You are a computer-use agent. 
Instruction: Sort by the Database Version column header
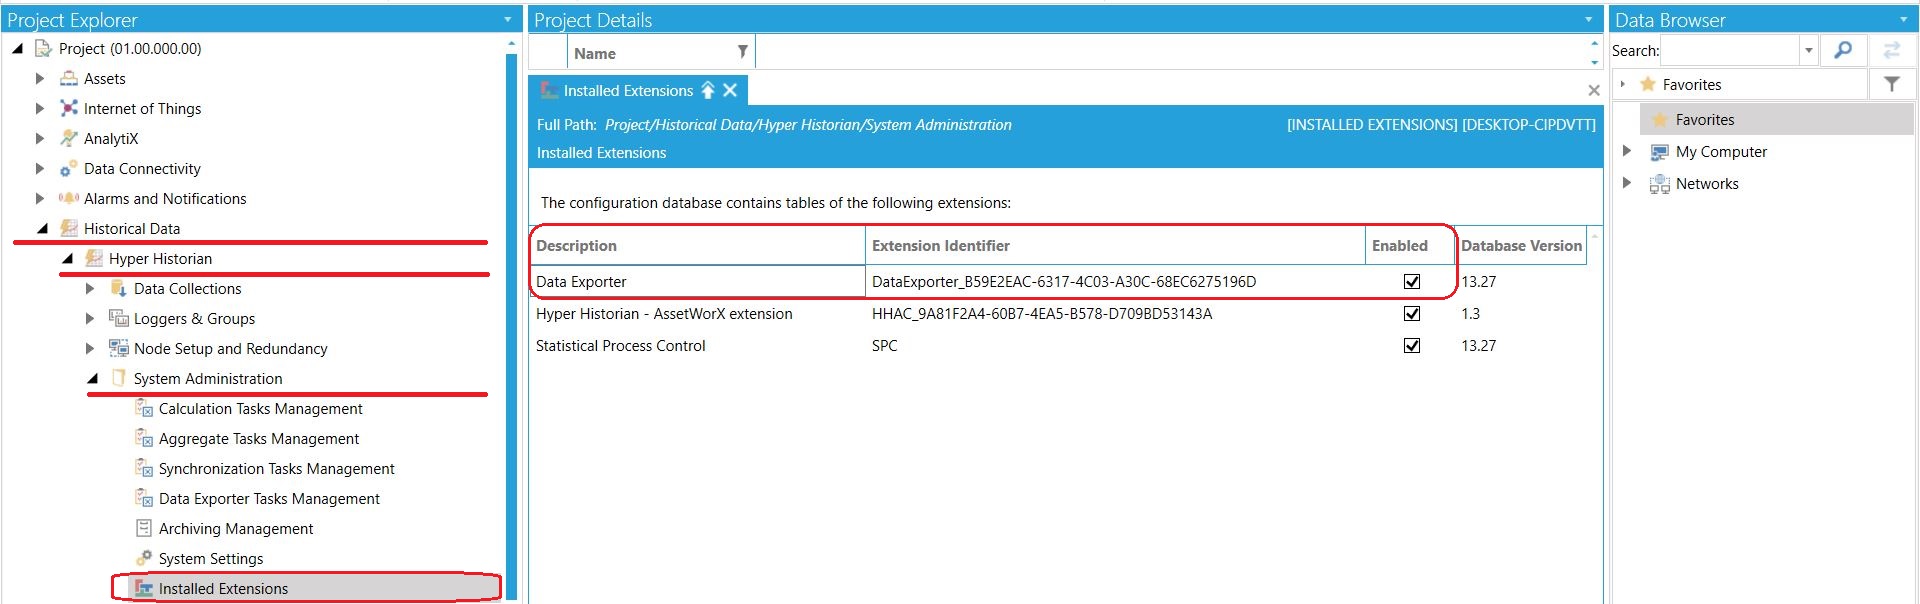tap(1521, 246)
